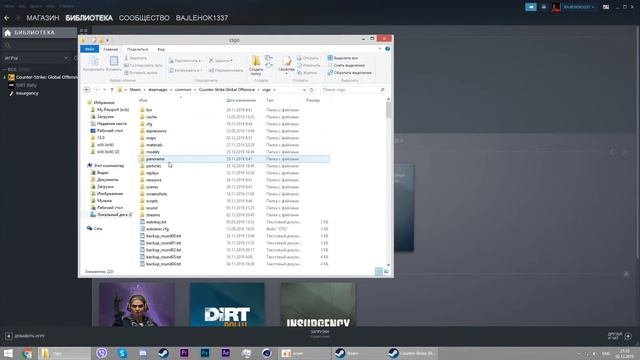Click Deselect all in the ribbon
The width and height of the screenshot is (640, 360).
(346, 65)
